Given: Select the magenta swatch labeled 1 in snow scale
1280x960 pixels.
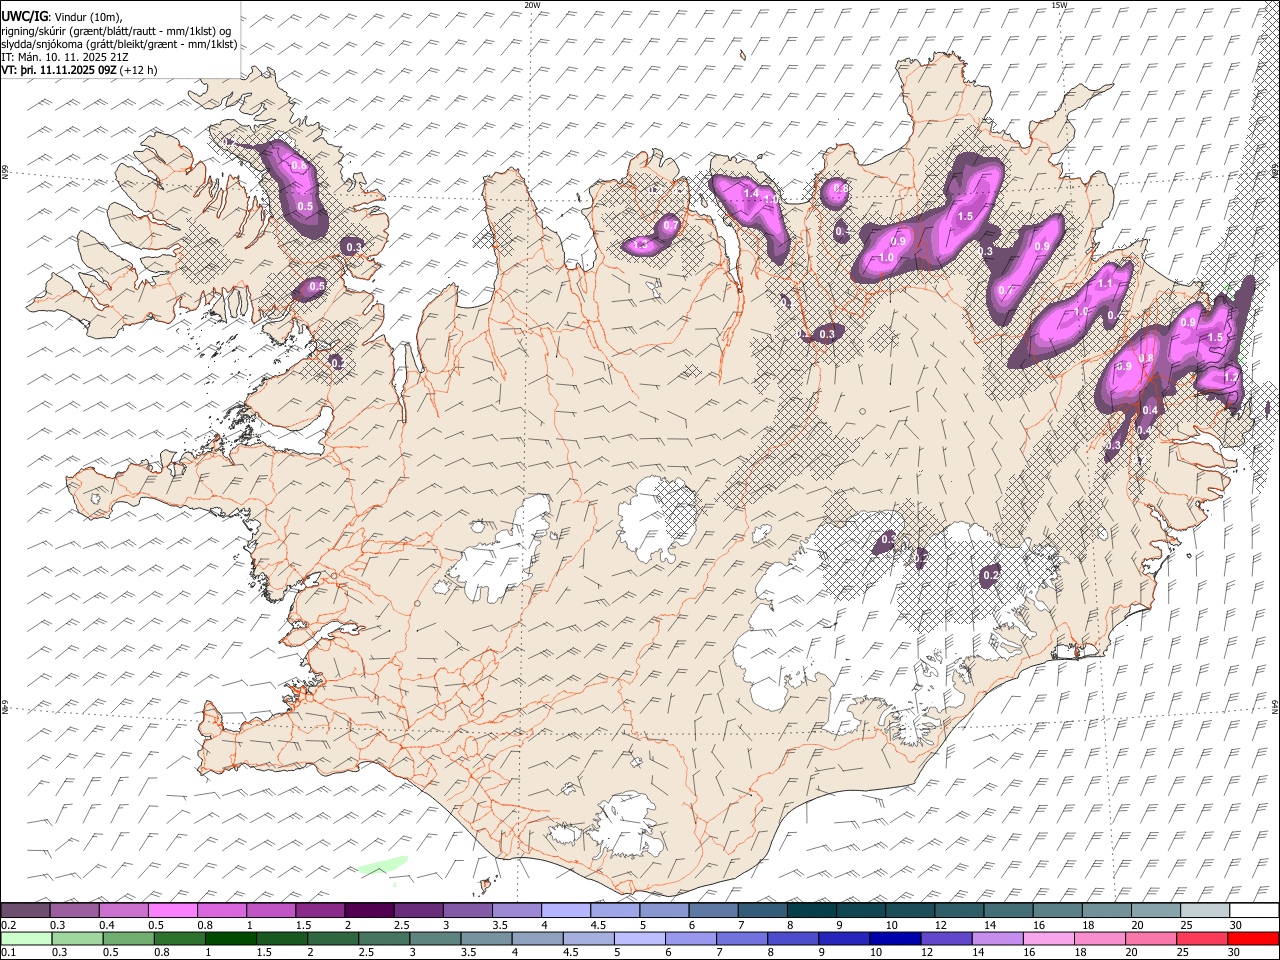Looking at the screenshot, I should (x=270, y=910).
